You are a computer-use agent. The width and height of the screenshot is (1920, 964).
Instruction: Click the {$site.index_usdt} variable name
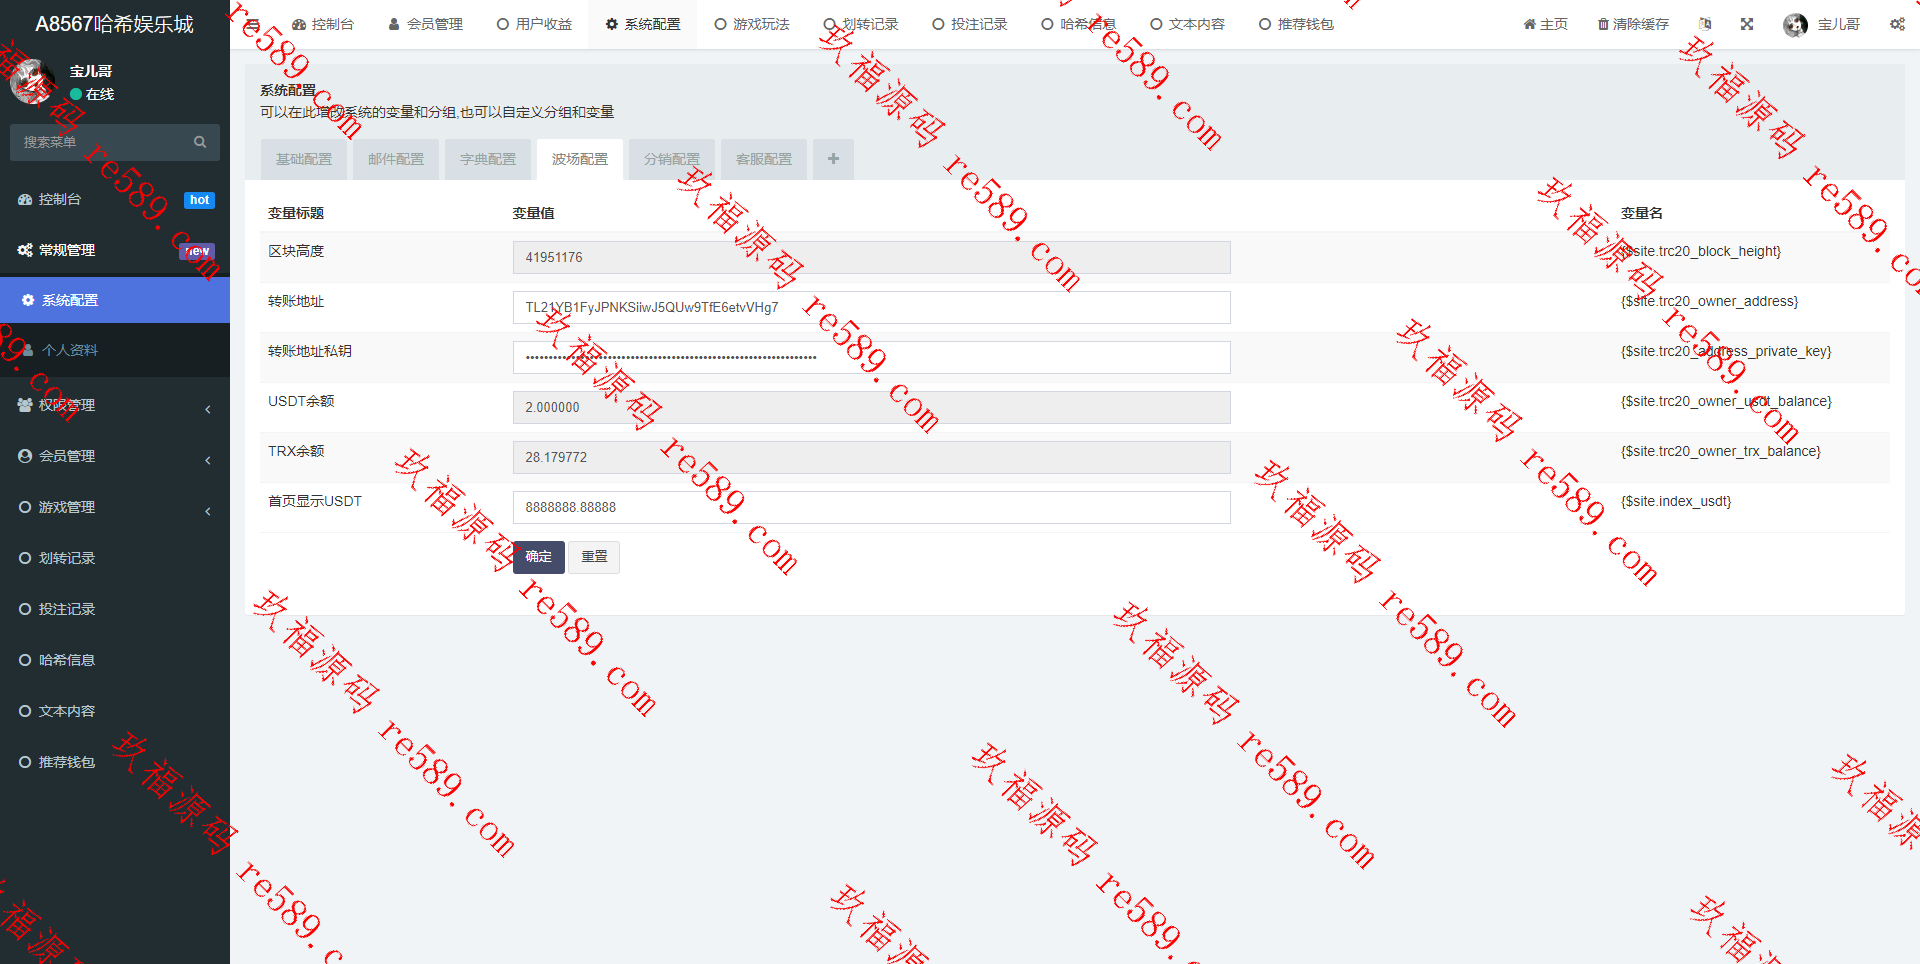[1676, 501]
